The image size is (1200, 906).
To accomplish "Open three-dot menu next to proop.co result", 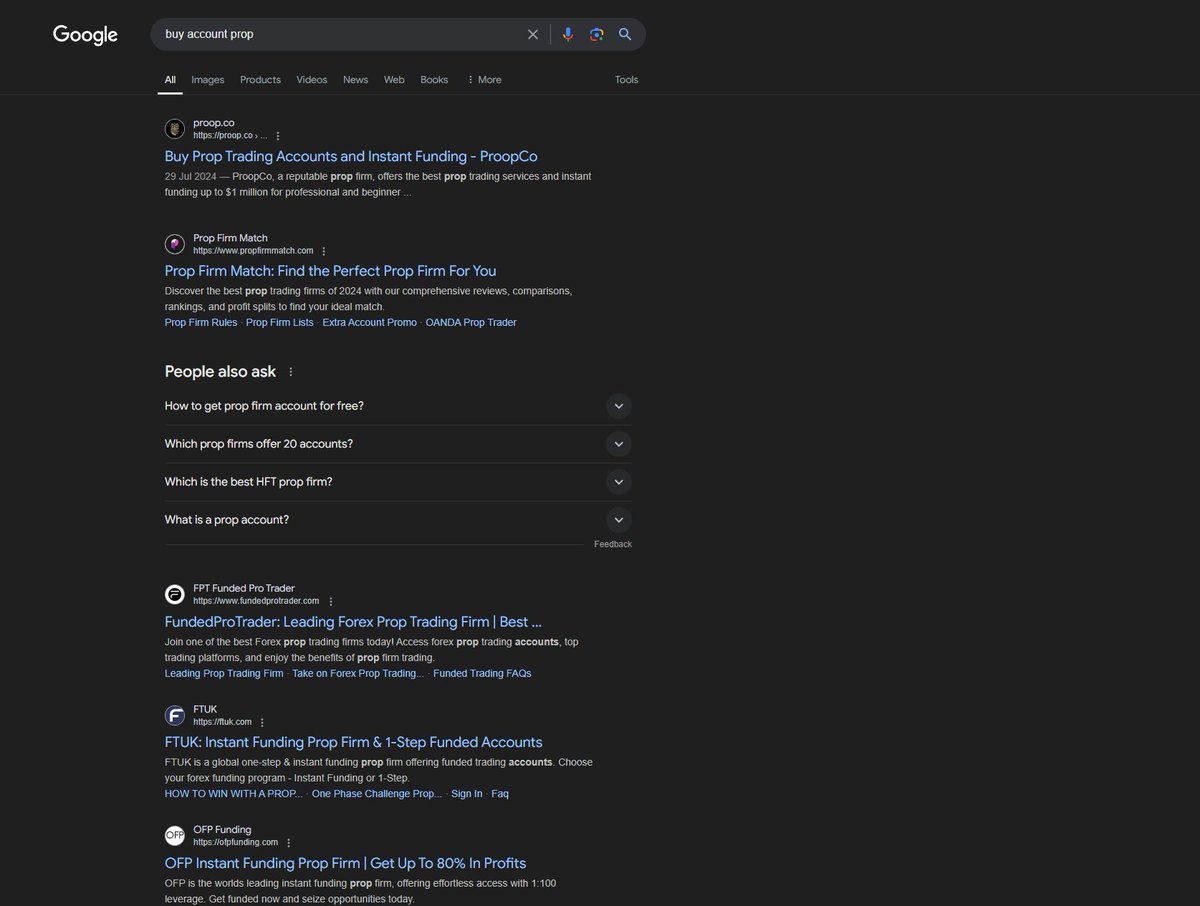I will point(278,136).
